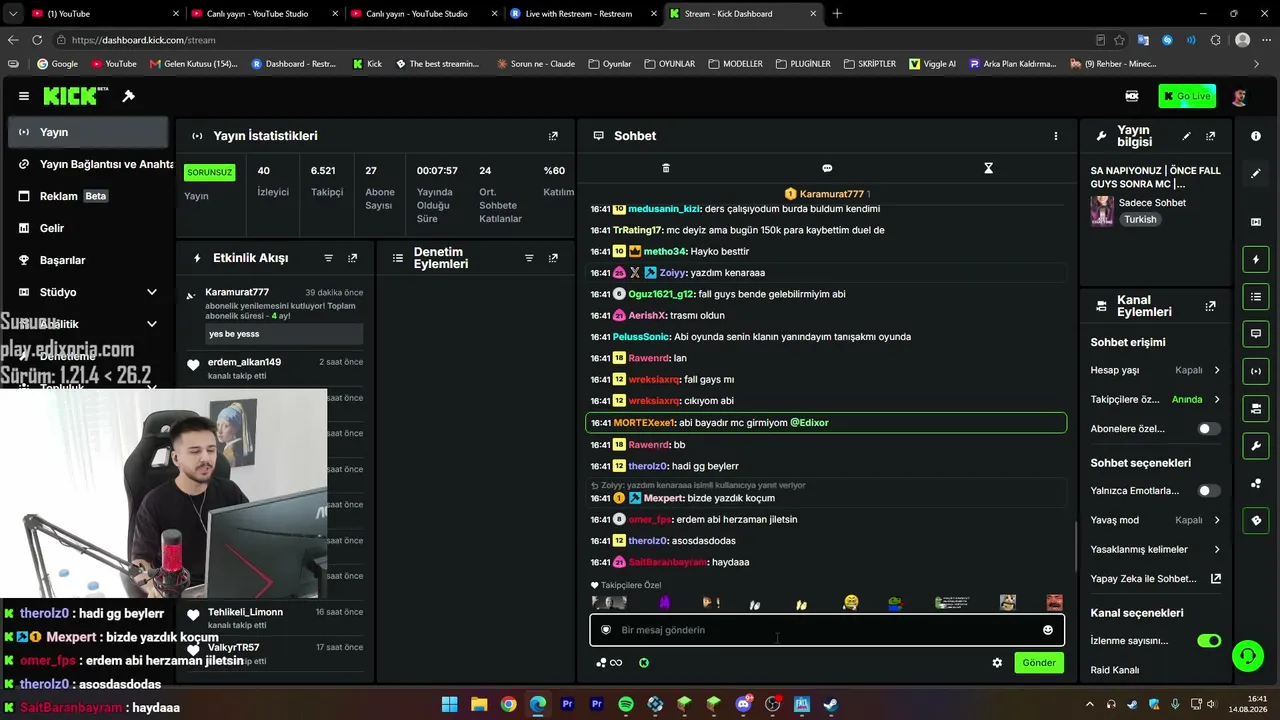Click the Gönder send button
Screen dimensions: 1280x720
point(1038,663)
